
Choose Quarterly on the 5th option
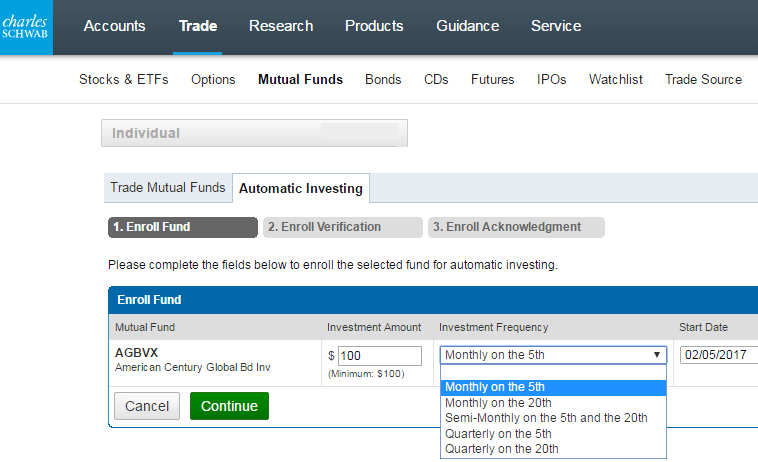pyautogui.click(x=553, y=433)
